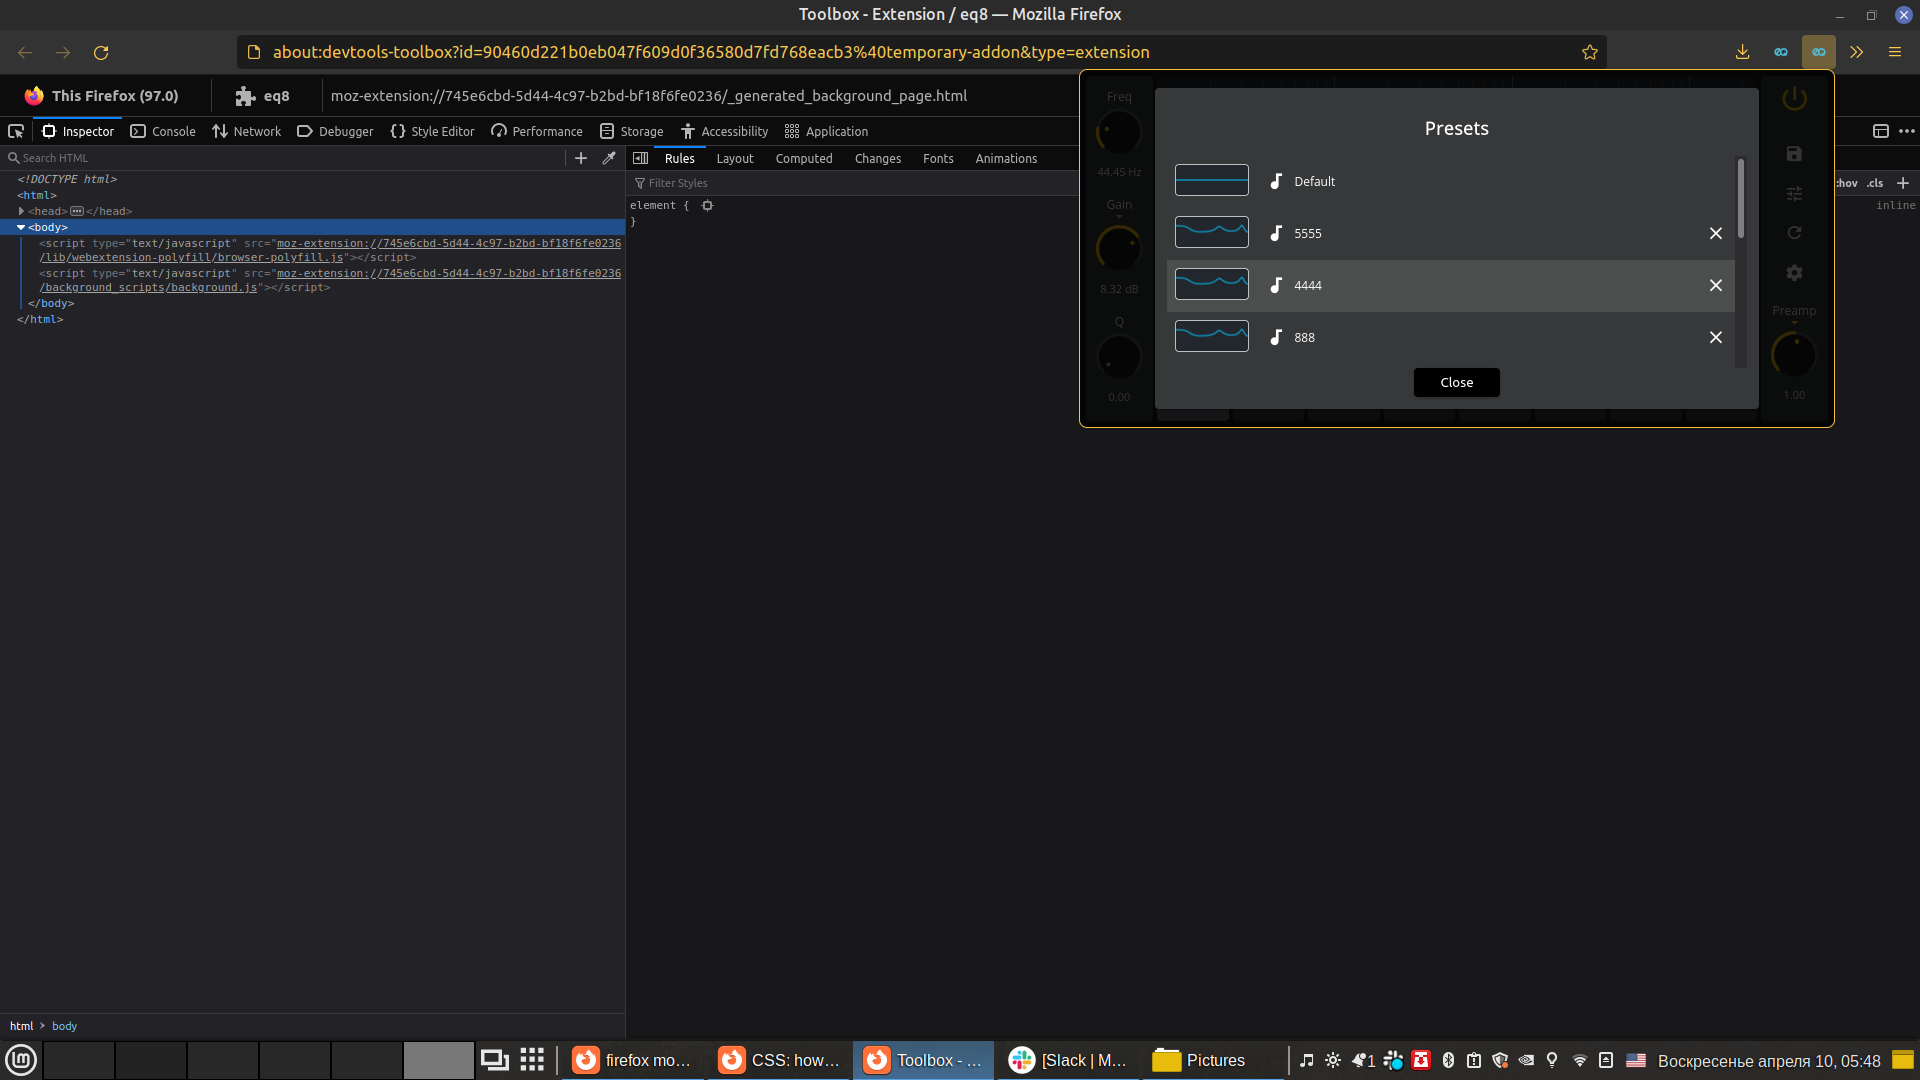
Task: Open the background.js script link
Action: tap(150, 288)
